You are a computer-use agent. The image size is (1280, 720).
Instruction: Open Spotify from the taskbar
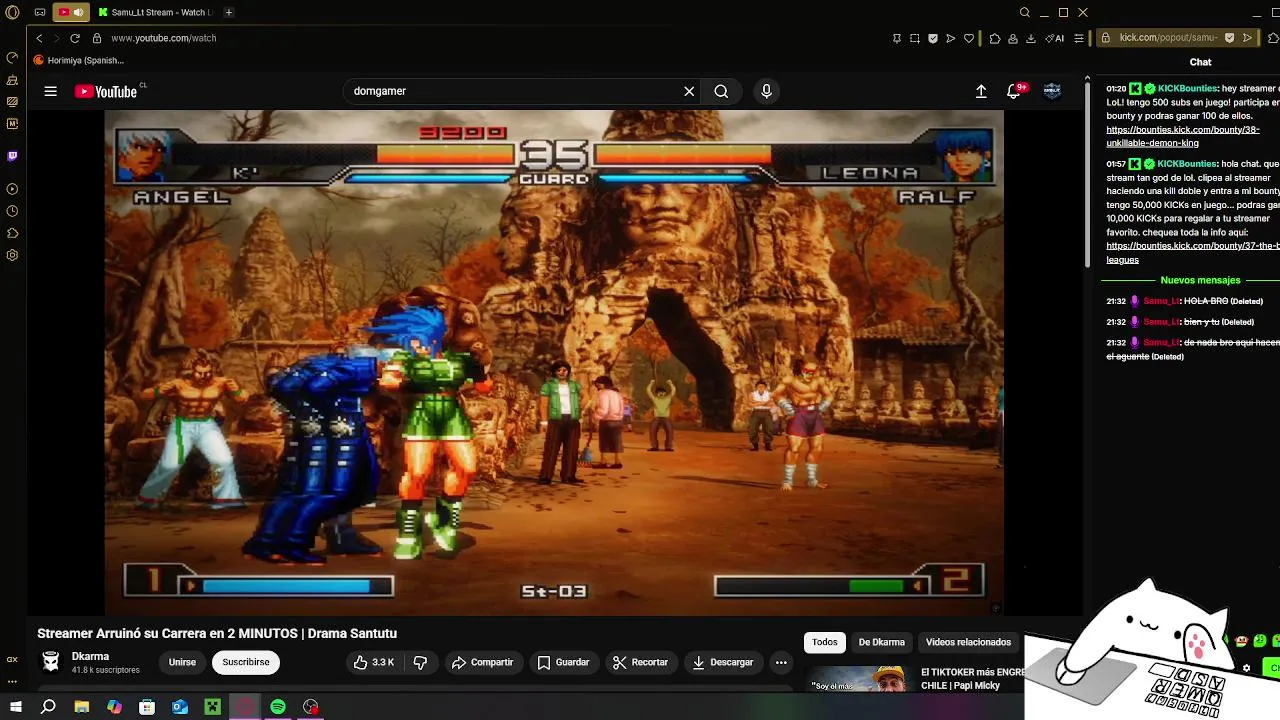(x=278, y=707)
